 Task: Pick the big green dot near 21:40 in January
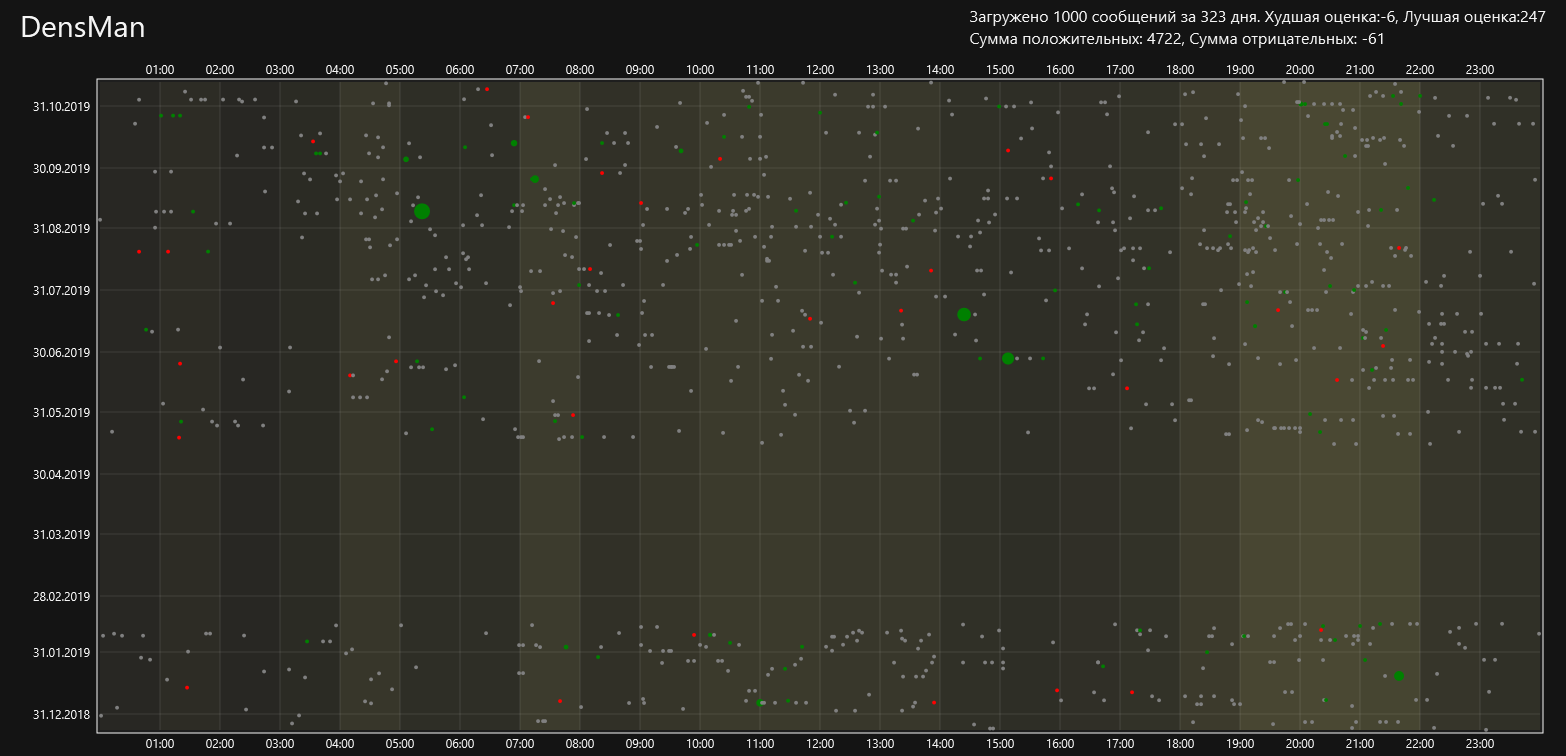pos(1399,676)
